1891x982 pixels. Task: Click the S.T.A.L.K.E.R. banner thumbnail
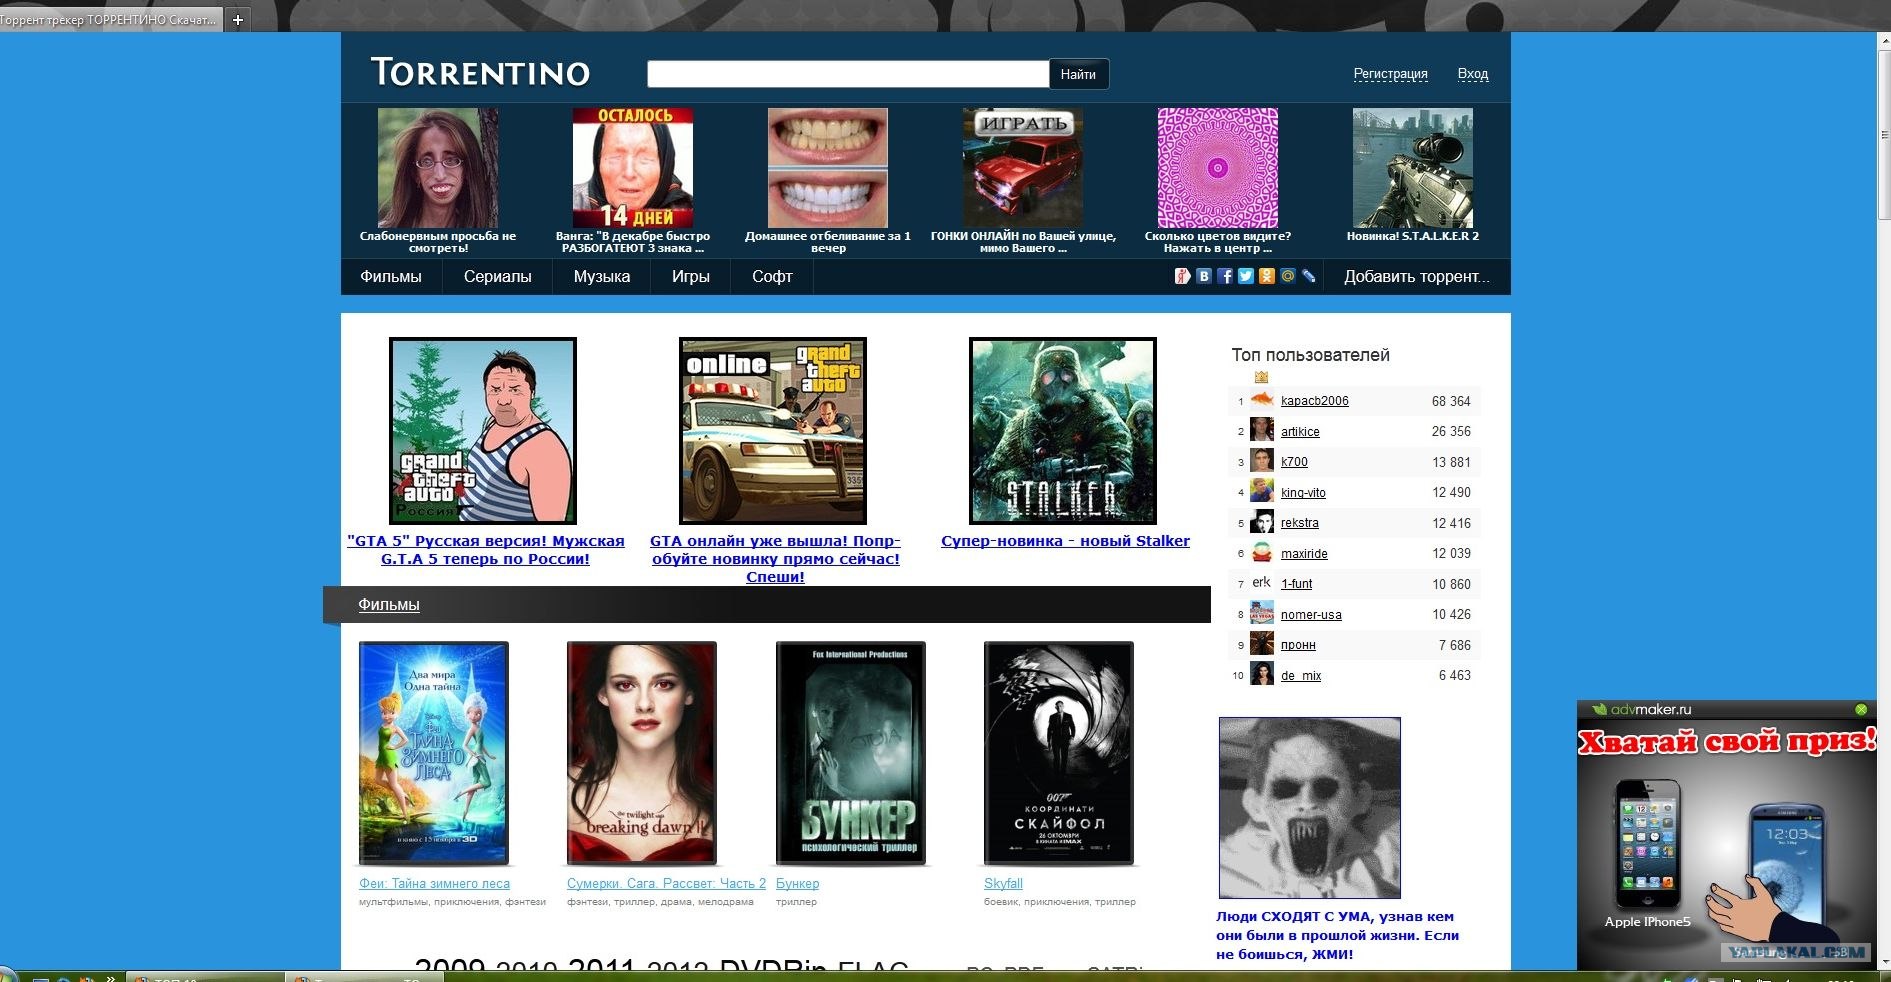[1063, 431]
